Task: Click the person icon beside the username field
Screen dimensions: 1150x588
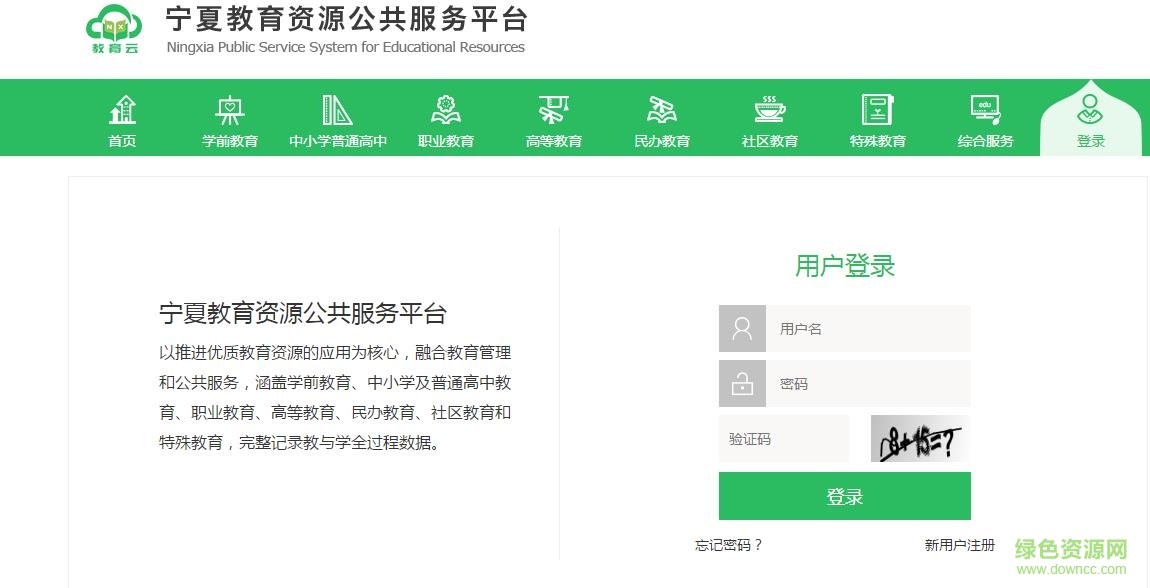Action: (x=742, y=328)
